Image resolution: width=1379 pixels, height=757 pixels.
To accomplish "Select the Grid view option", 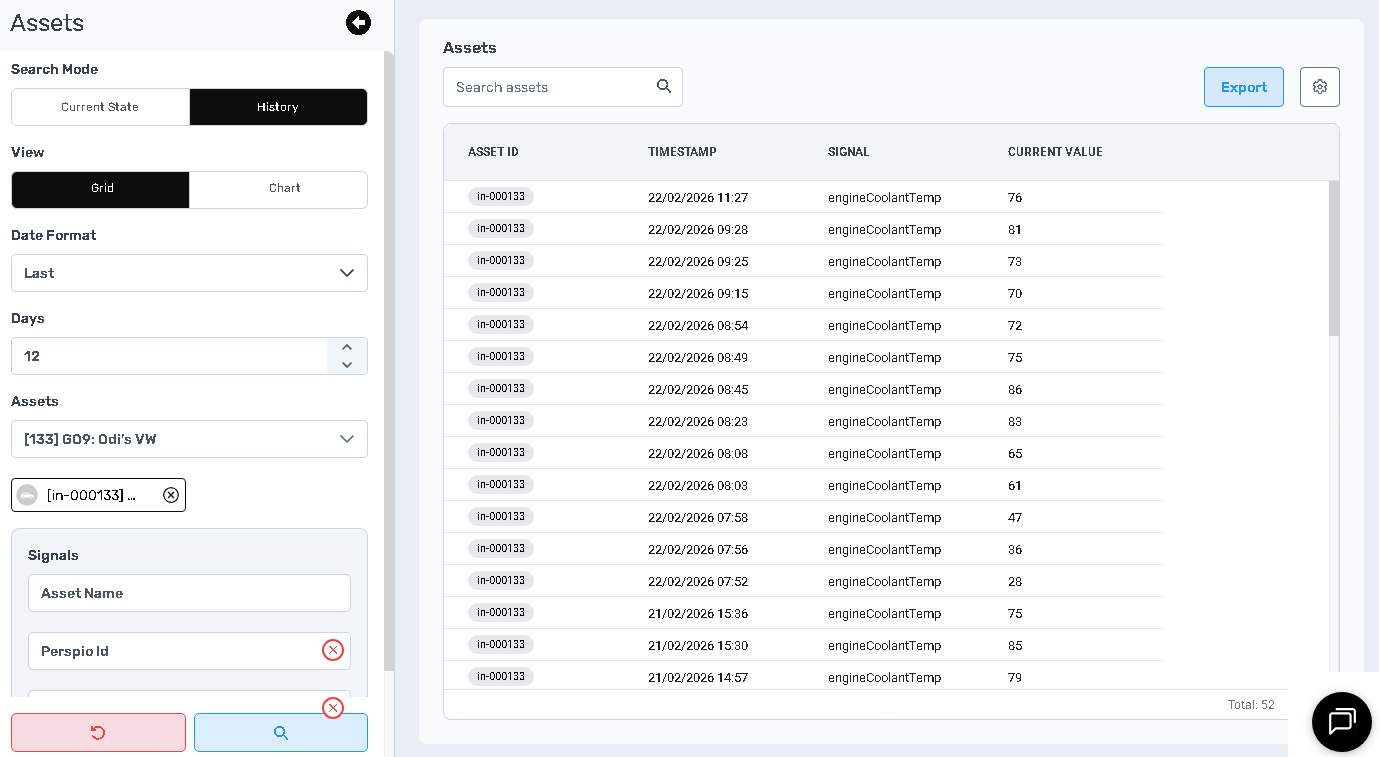I will 100,189.
